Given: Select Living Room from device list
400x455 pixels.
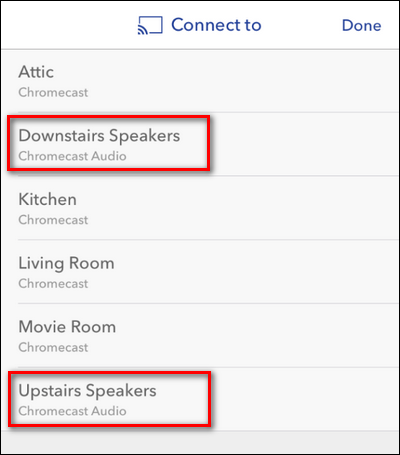Looking at the screenshot, I should [x=200, y=272].
